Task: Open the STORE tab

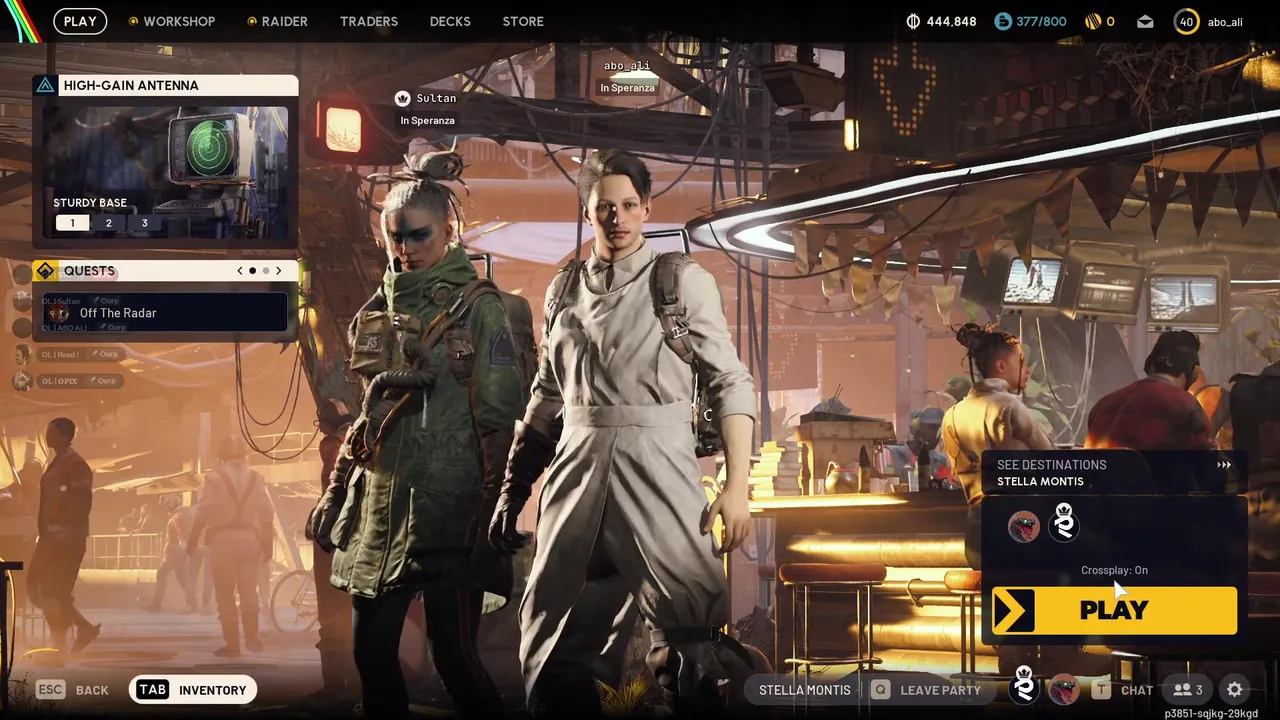Action: 523,21
